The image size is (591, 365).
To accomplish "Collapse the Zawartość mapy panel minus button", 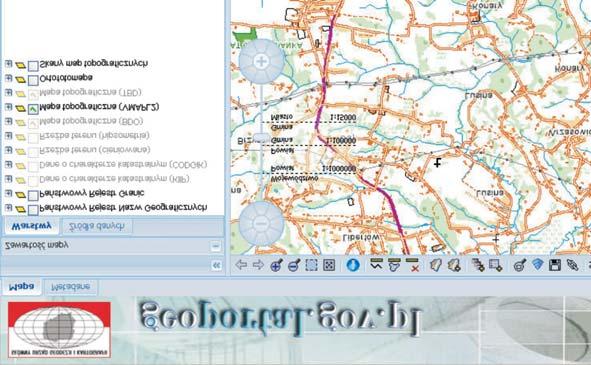I will [216, 246].
